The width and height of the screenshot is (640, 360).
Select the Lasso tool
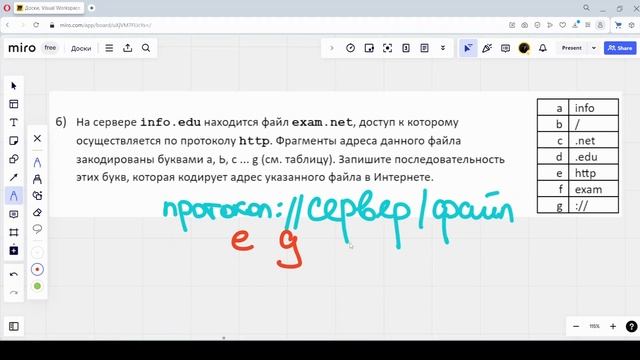37,229
